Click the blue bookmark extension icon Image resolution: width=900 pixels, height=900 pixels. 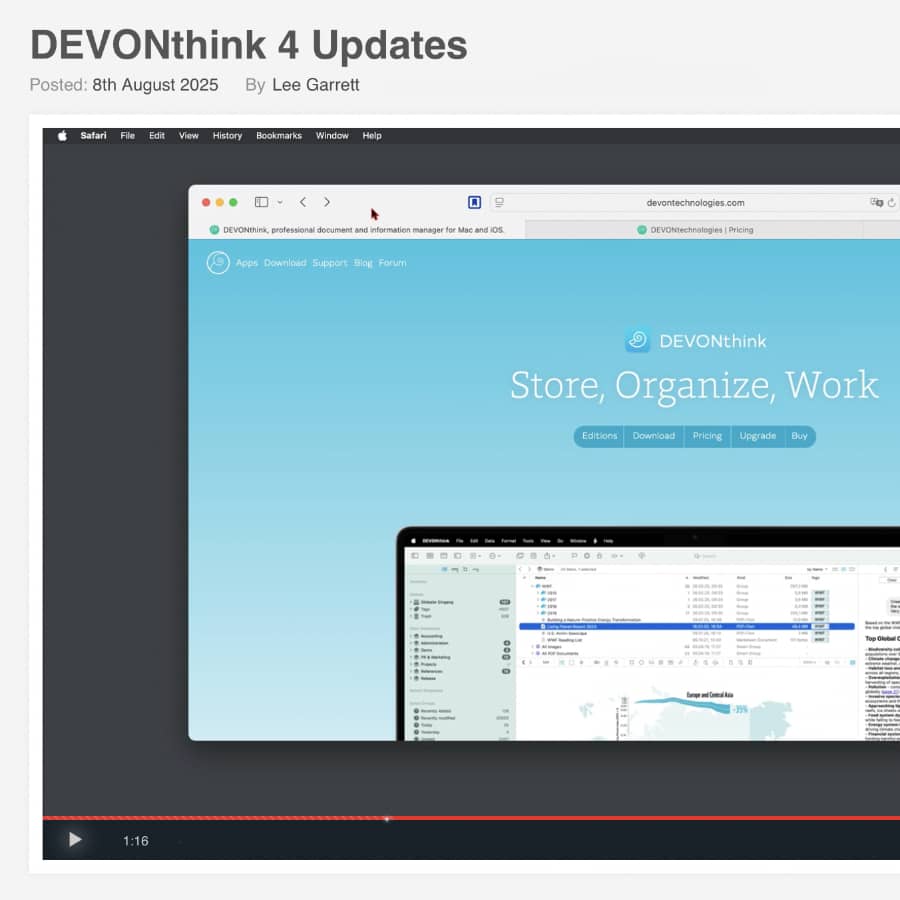point(474,202)
